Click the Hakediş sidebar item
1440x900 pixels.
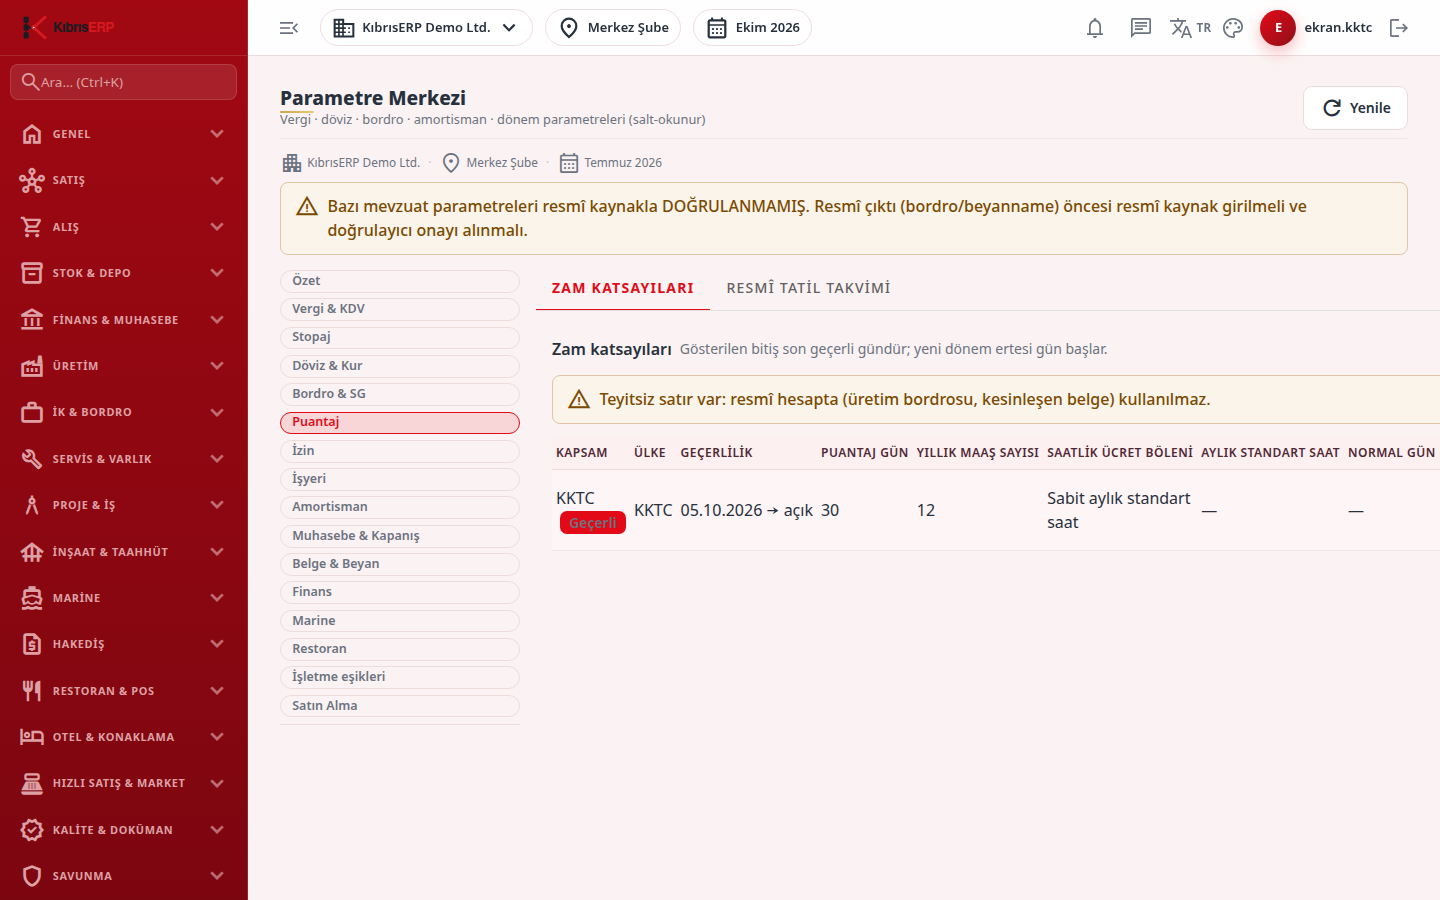coord(124,644)
